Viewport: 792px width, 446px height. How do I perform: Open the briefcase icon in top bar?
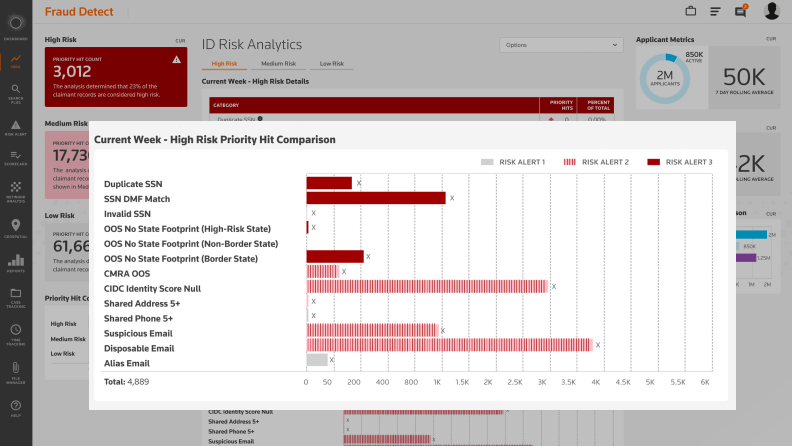(x=690, y=12)
